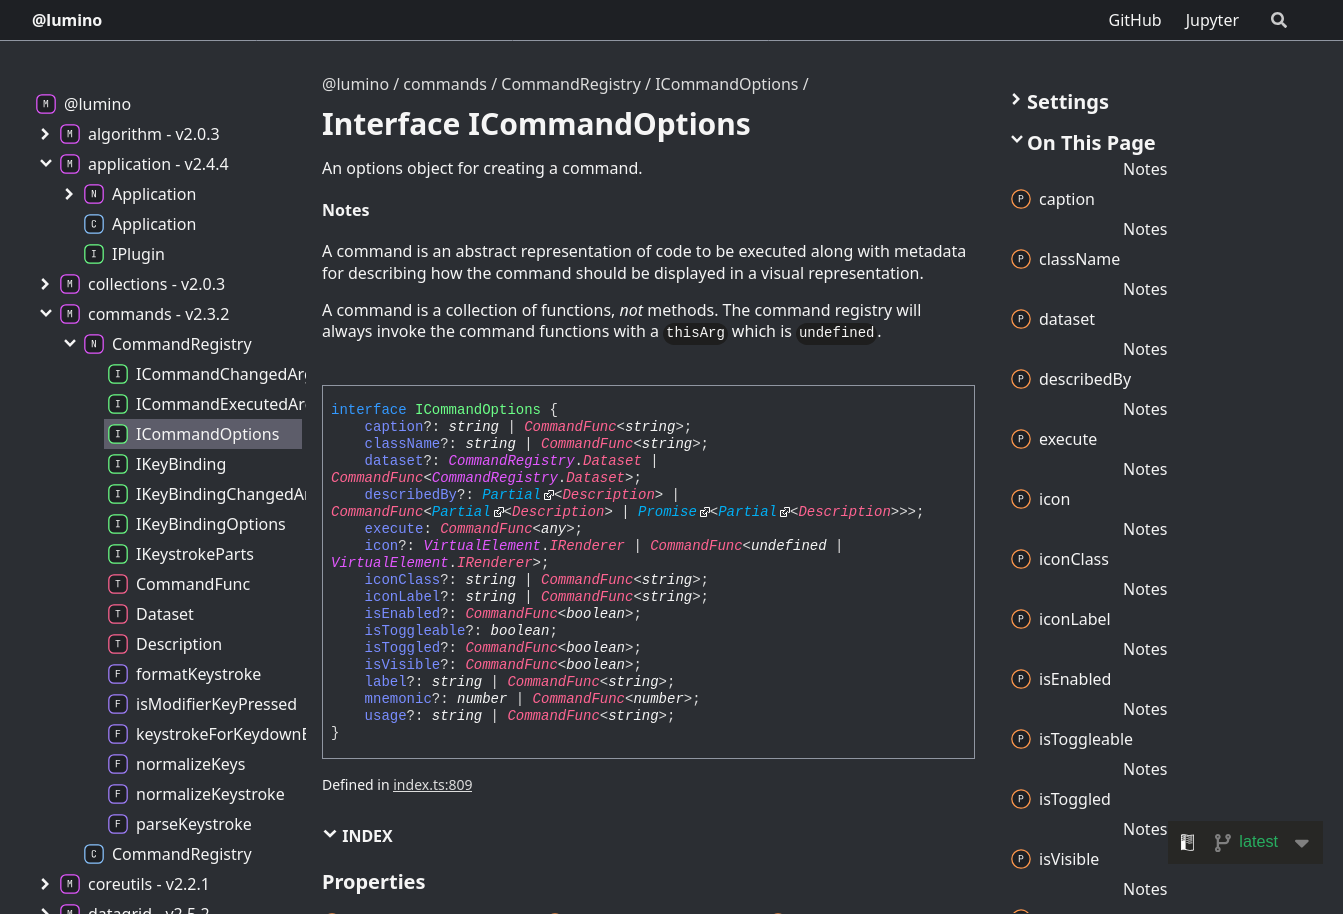Click the CommandRegistry class C icon
The image size is (1343, 914).
[93, 854]
